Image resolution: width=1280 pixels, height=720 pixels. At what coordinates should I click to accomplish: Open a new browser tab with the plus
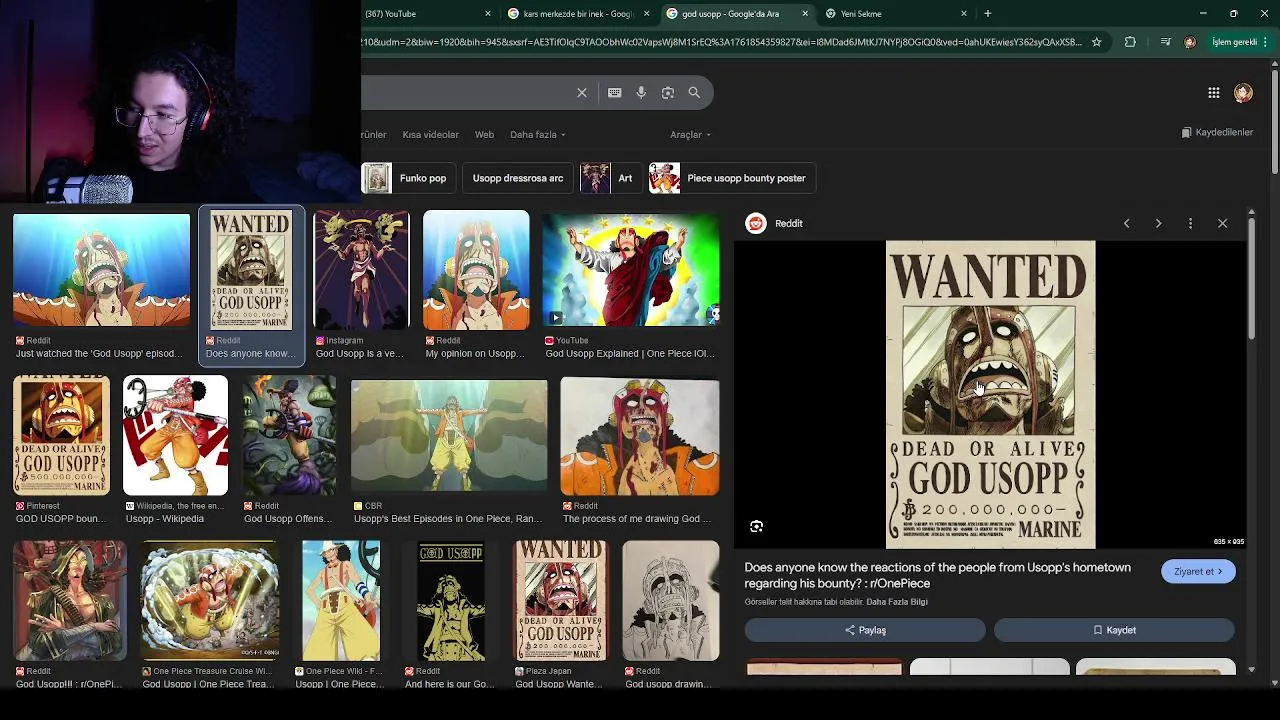pos(987,14)
